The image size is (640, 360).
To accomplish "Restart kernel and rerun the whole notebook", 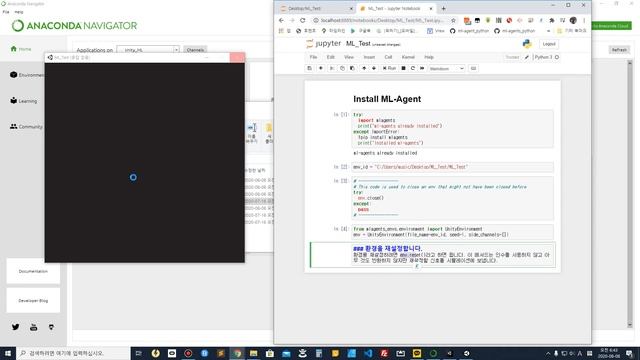I will click(x=422, y=69).
